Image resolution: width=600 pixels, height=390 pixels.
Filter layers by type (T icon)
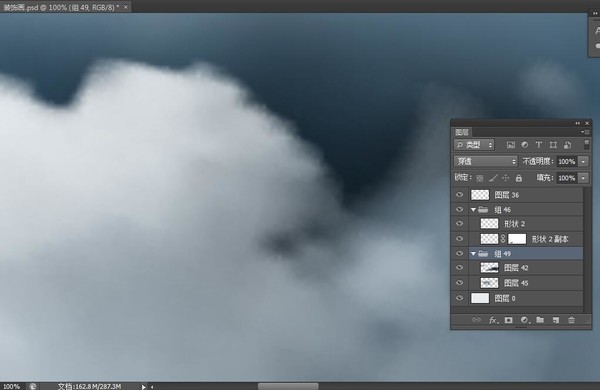click(539, 145)
